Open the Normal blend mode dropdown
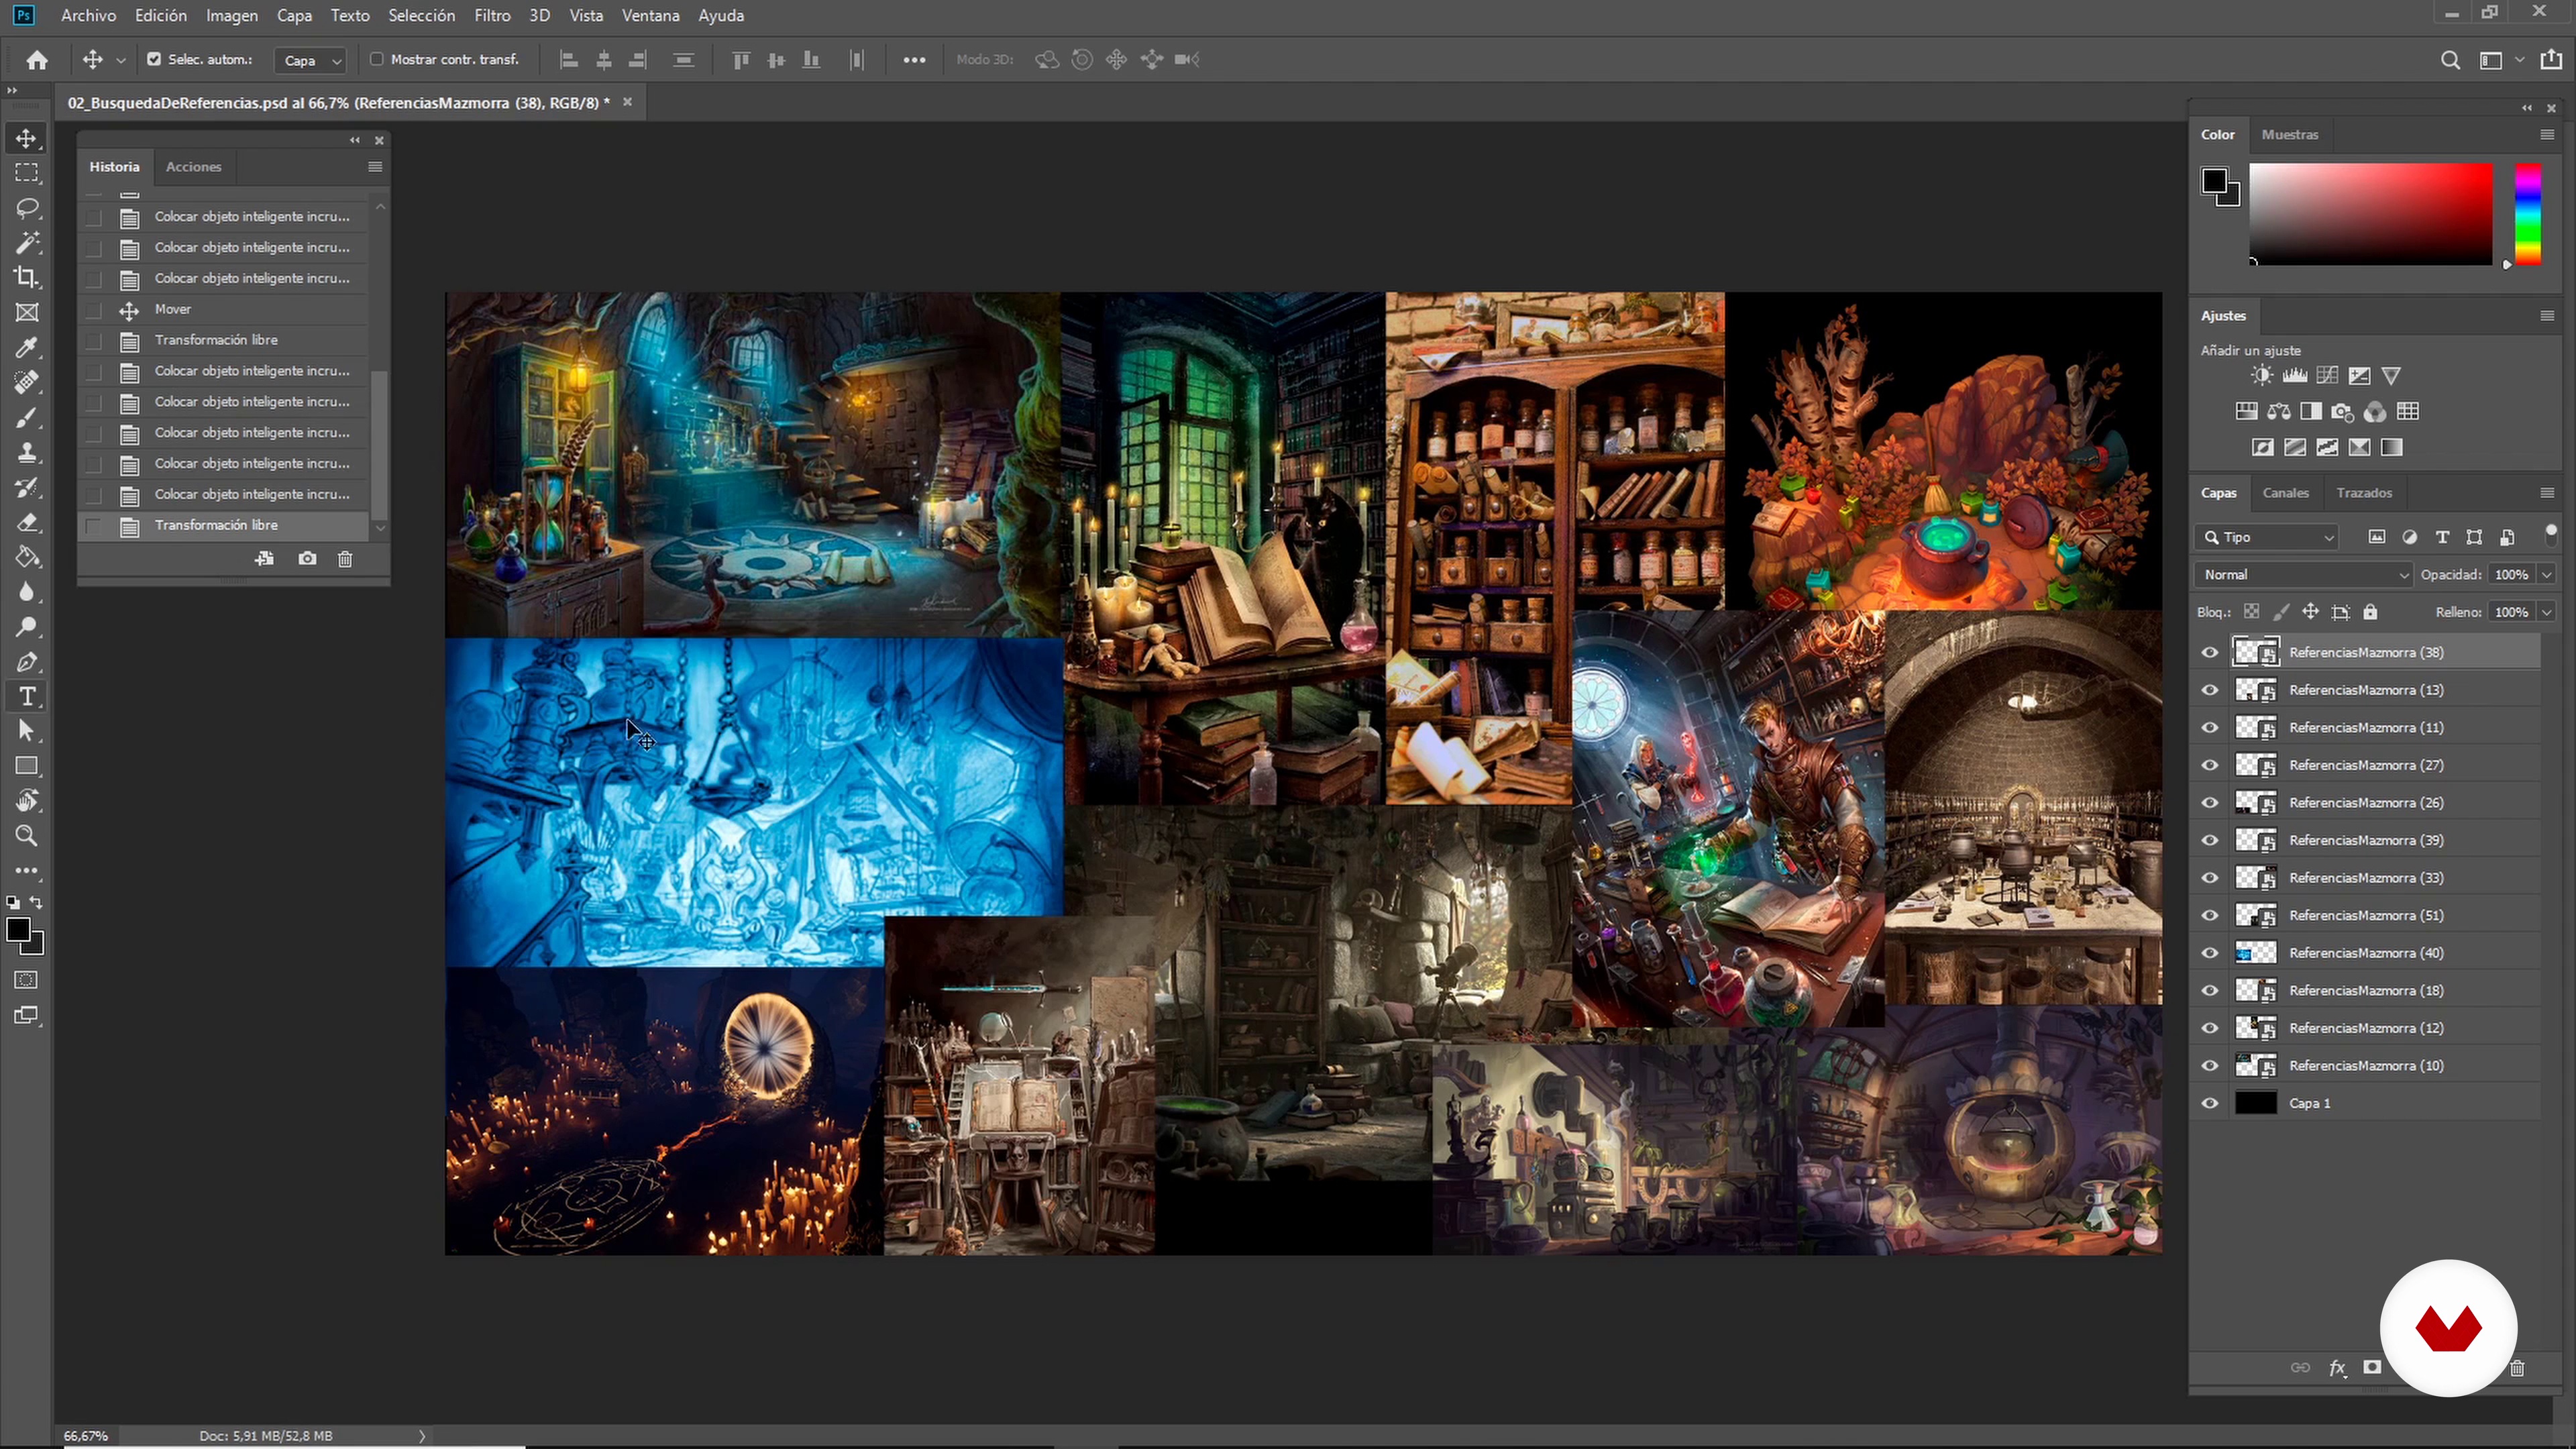Screen dimensions: 2576x1449 point(2303,575)
